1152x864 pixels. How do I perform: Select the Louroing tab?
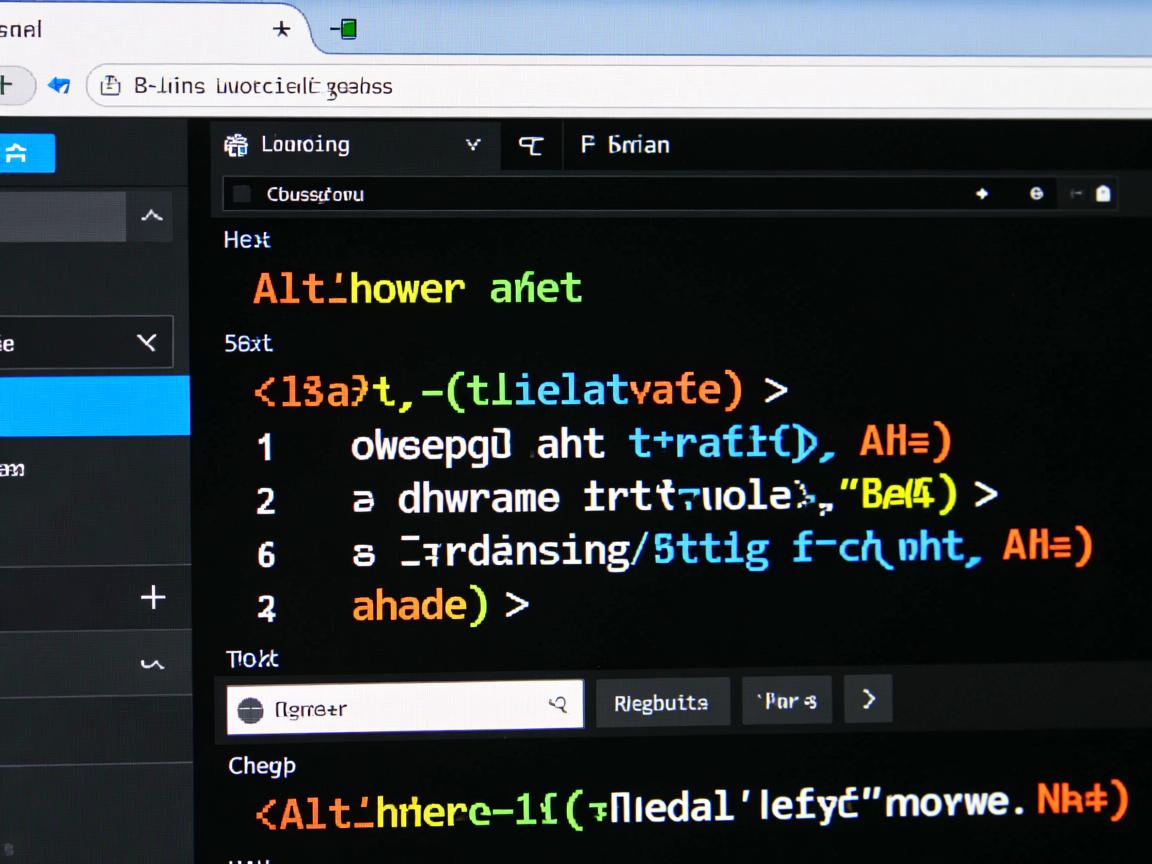(x=305, y=145)
